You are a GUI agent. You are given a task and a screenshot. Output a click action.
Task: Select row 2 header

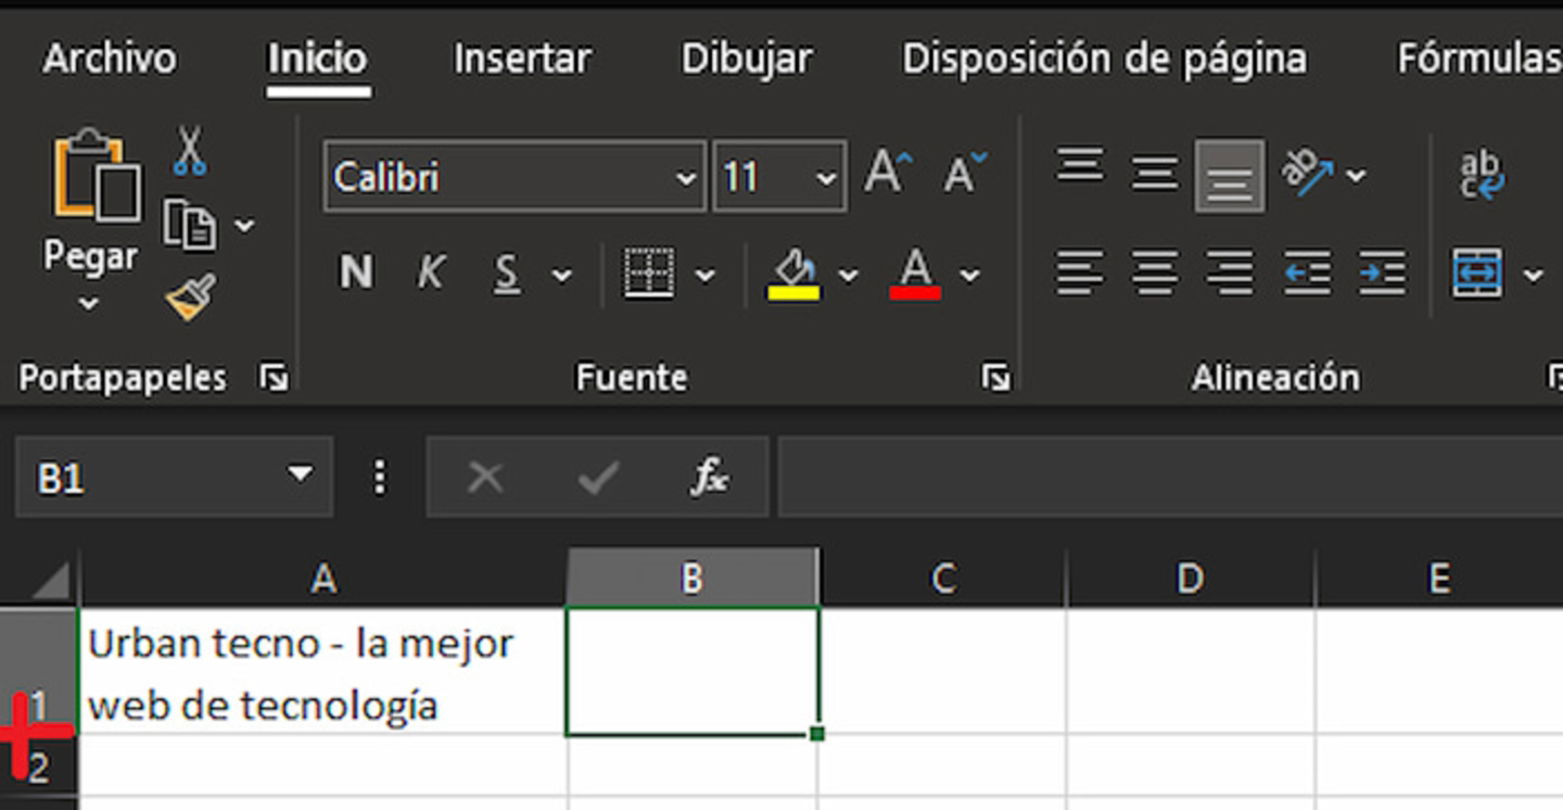point(38,767)
